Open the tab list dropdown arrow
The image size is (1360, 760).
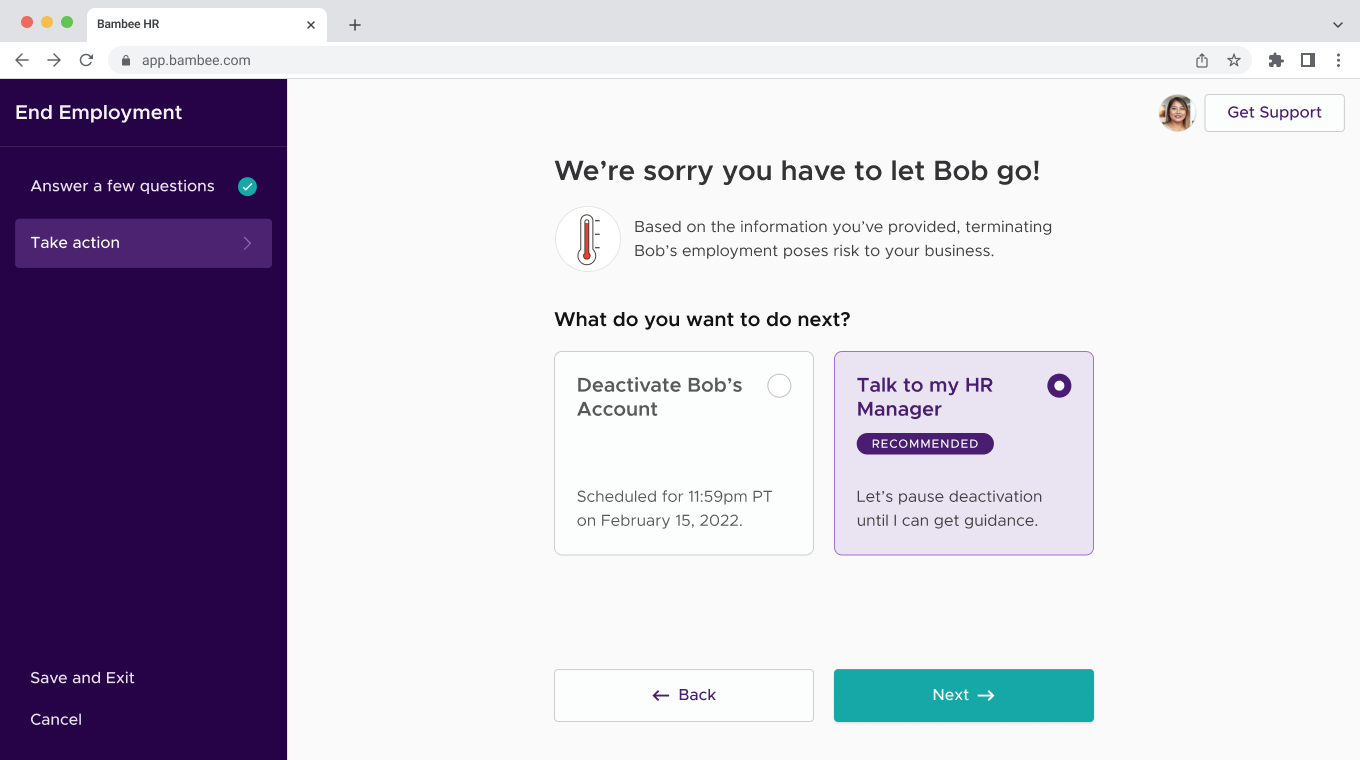[x=1338, y=24]
